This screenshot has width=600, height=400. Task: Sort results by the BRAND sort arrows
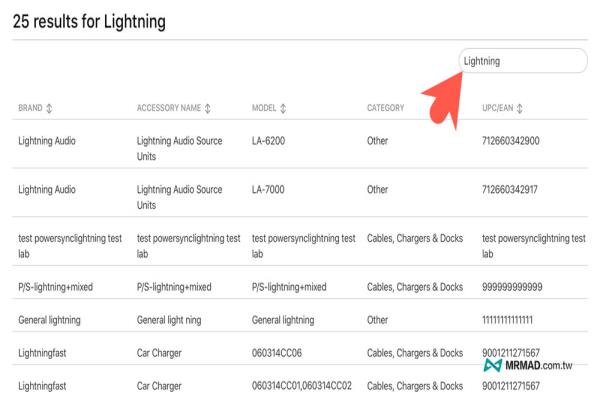(x=49, y=108)
